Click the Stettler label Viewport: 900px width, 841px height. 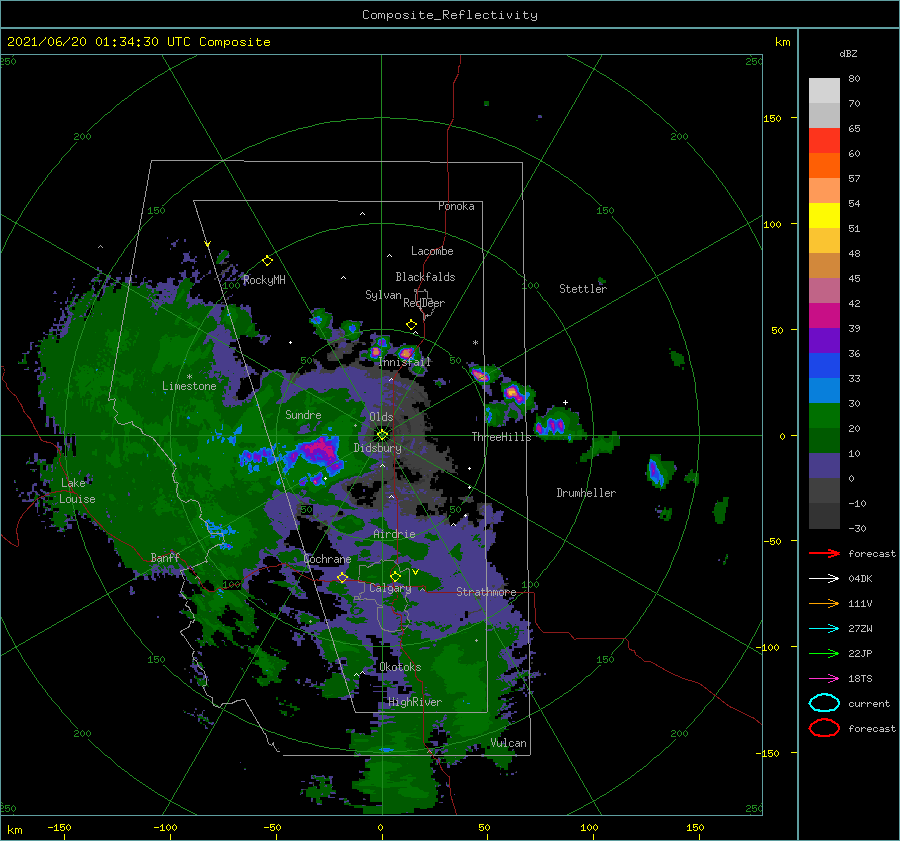click(x=583, y=289)
